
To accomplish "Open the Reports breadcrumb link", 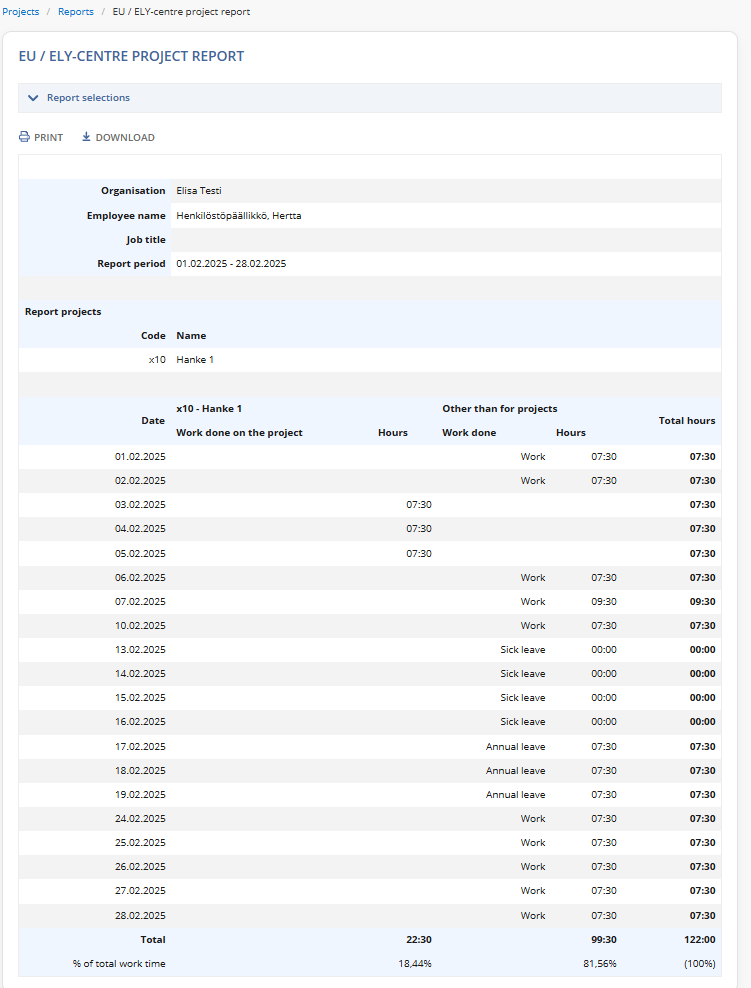I will pyautogui.click(x=76, y=11).
